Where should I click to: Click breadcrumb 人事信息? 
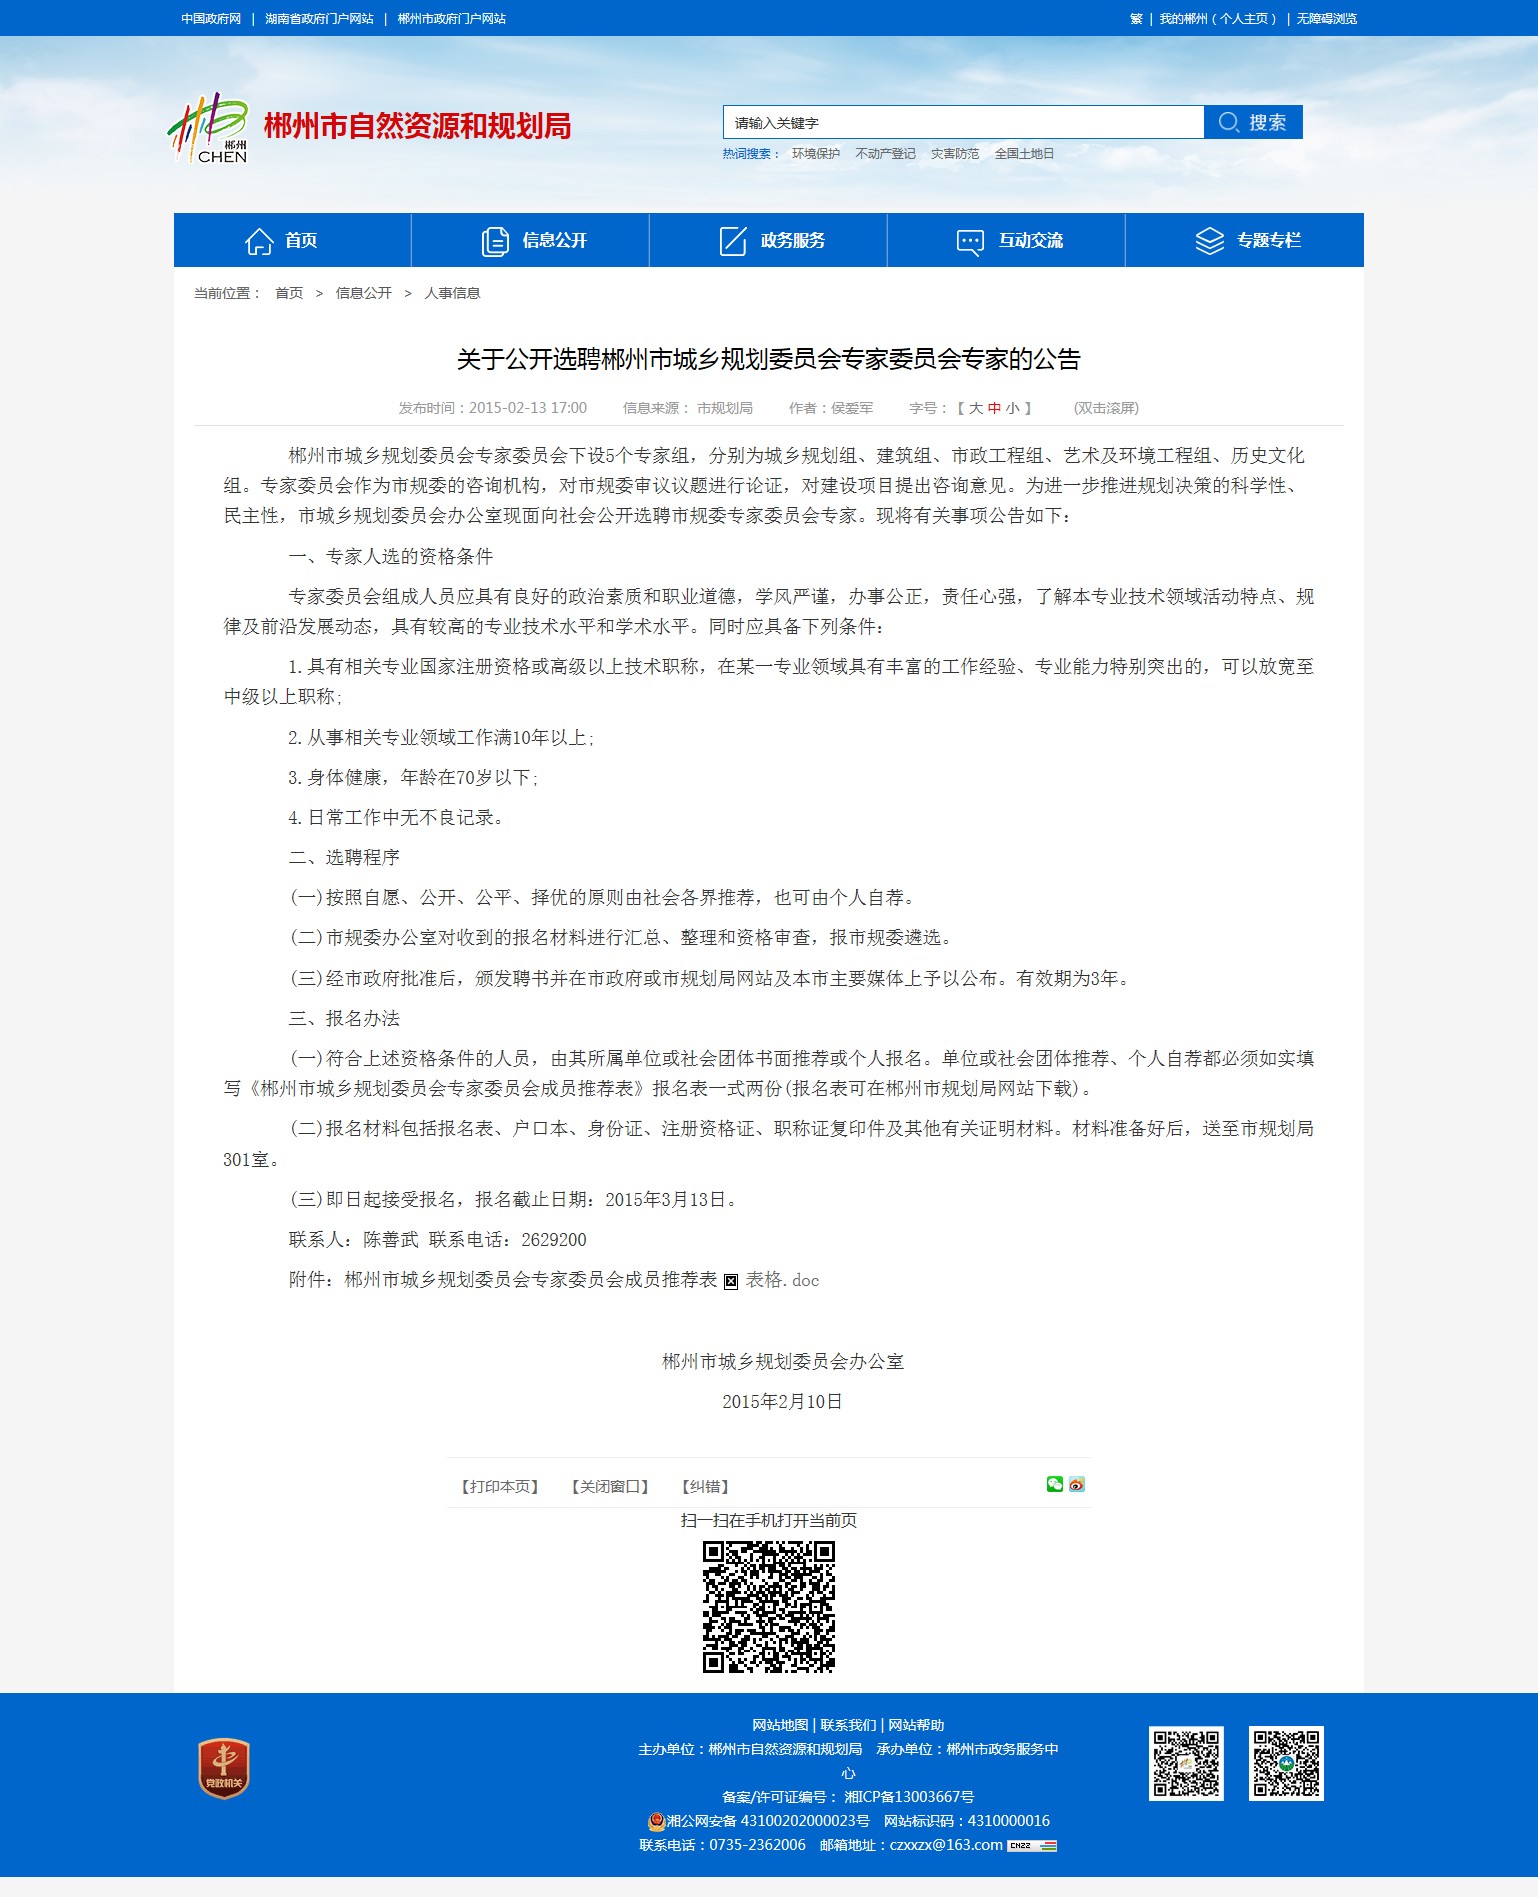452,293
